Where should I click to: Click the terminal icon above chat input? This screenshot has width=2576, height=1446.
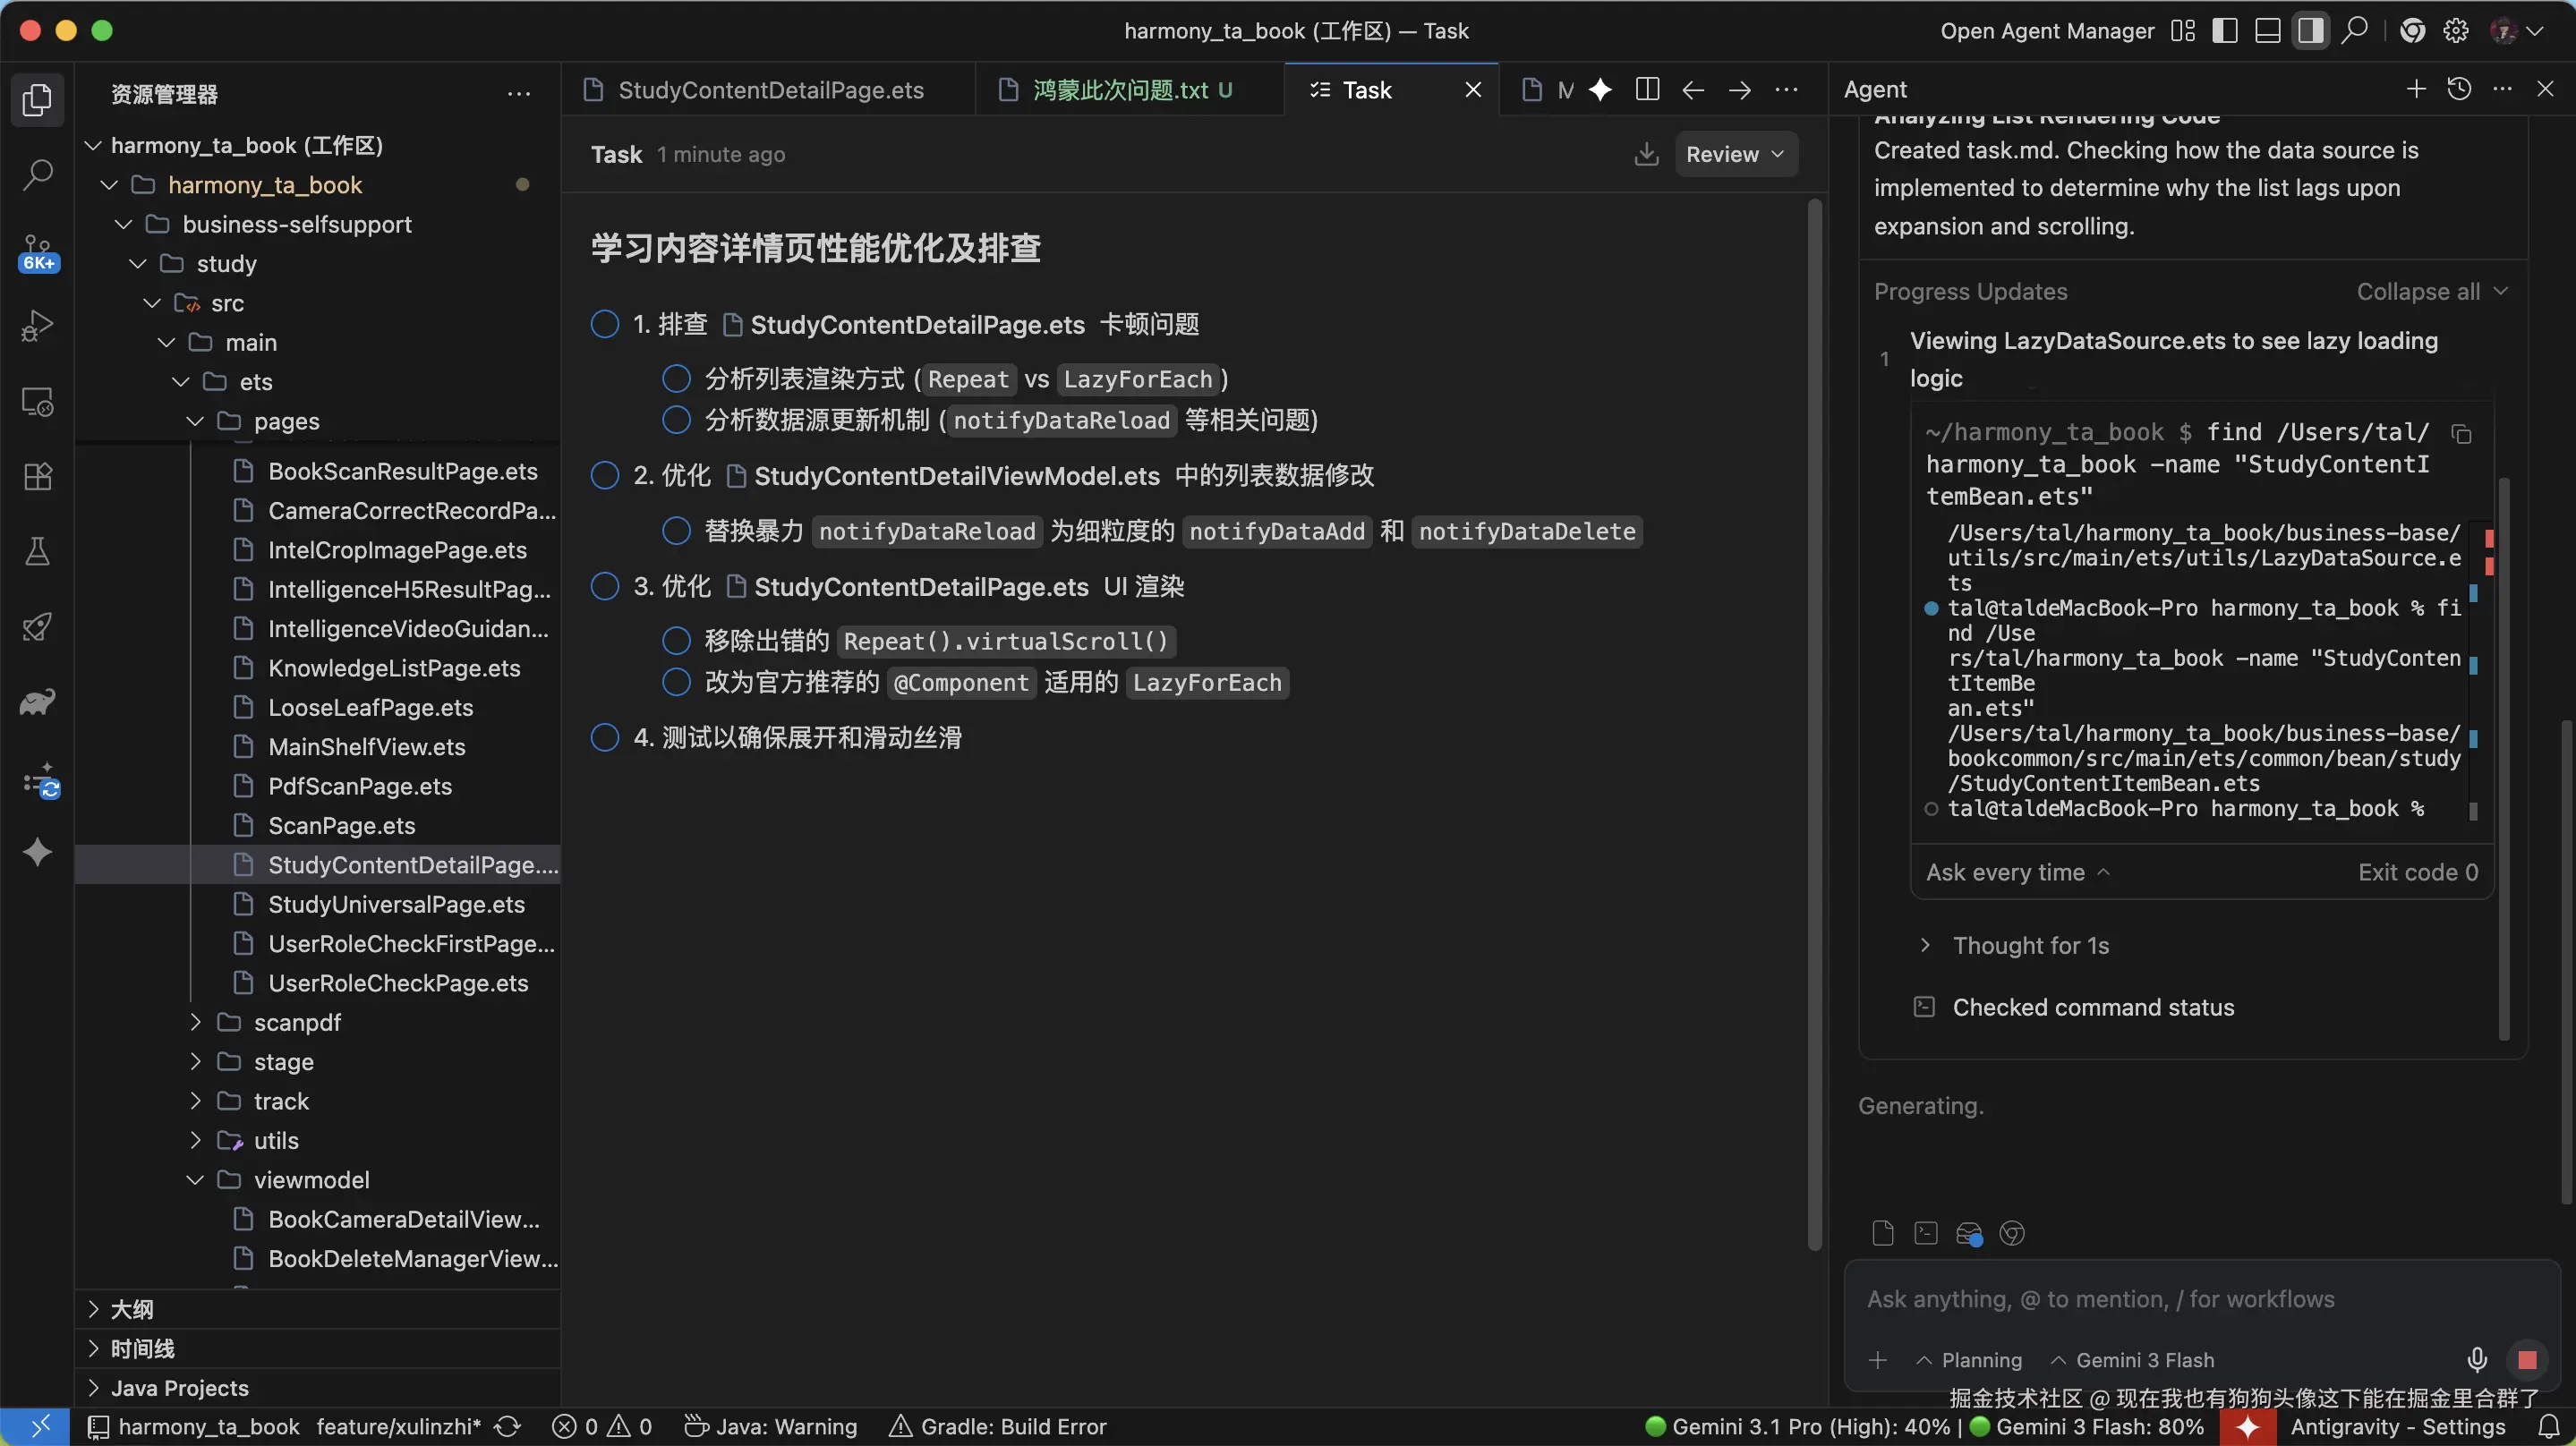point(1925,1233)
